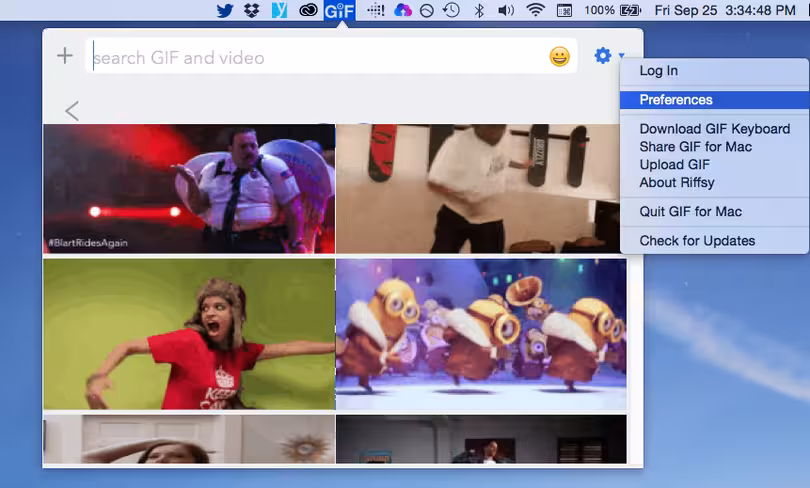
Task: Open the emoji picker smiley icon
Action: tap(559, 56)
